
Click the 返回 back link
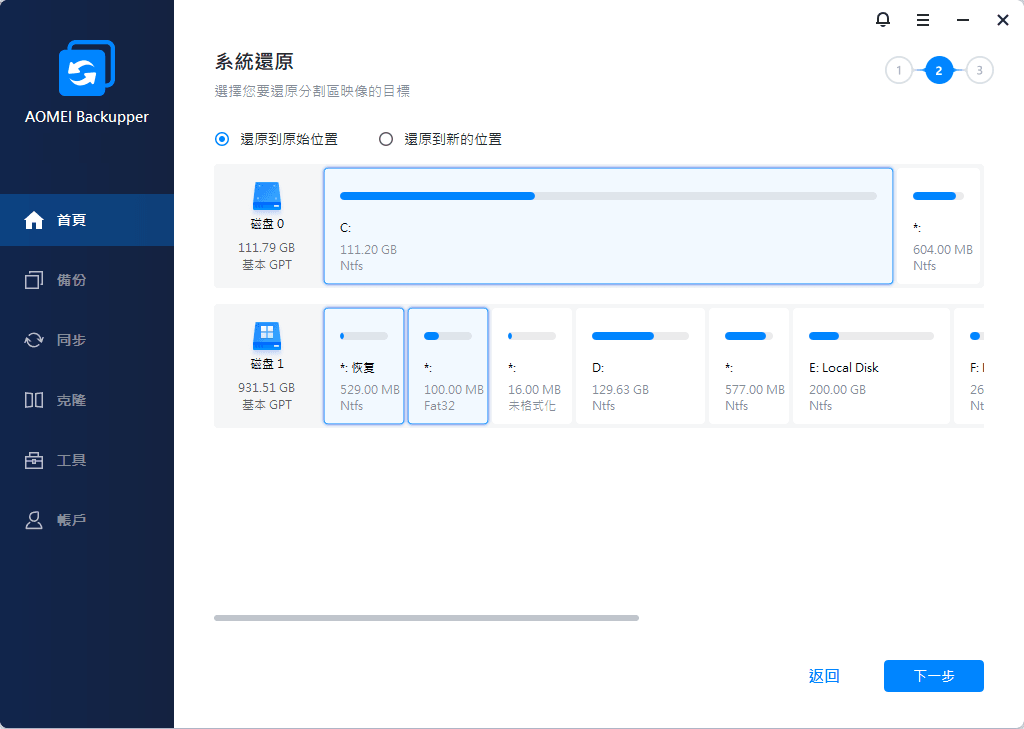pyautogui.click(x=824, y=676)
